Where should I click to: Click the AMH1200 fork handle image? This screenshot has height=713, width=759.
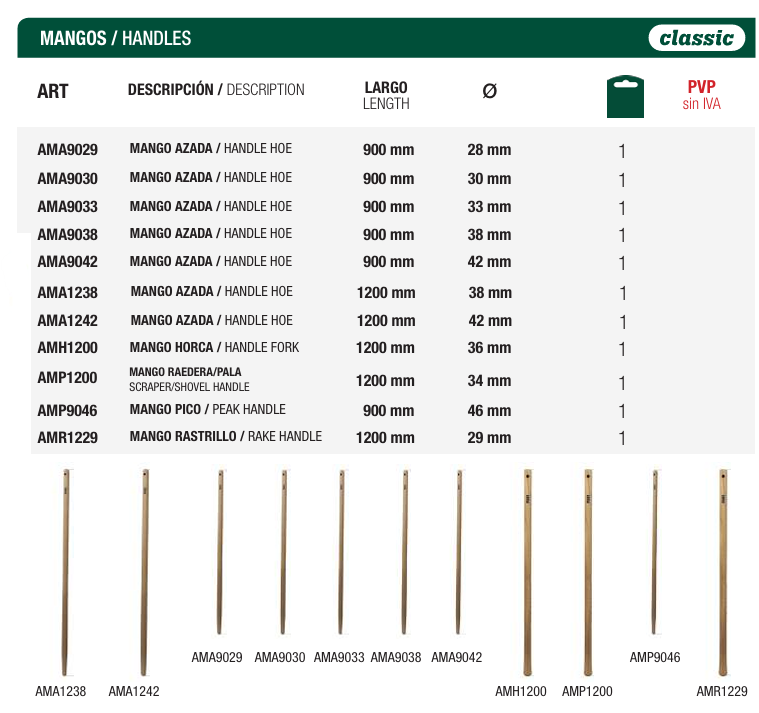[527, 572]
